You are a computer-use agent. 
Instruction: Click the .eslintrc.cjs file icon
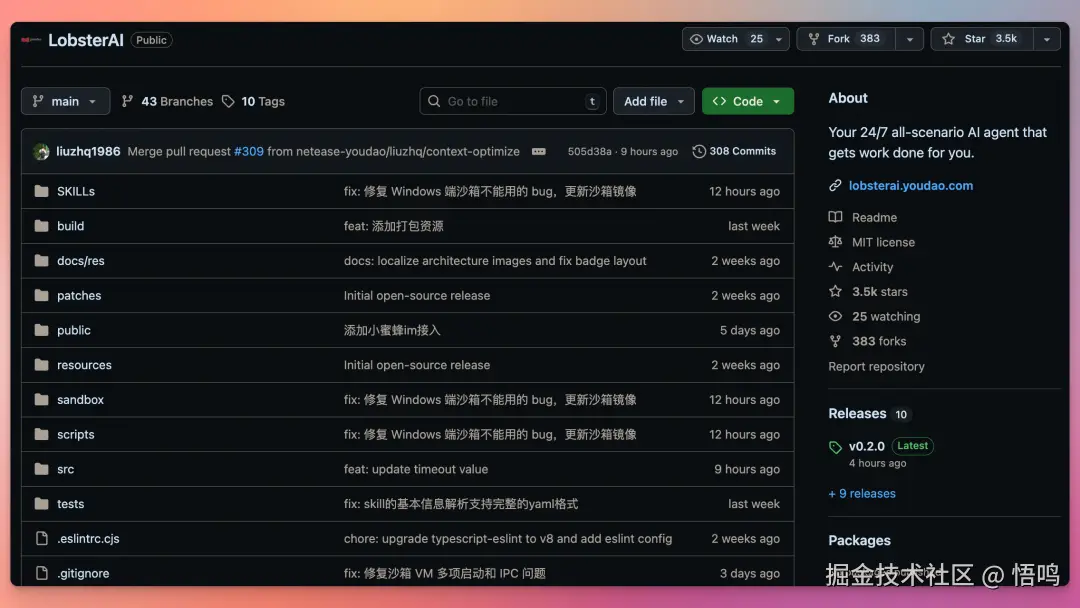(x=41, y=538)
